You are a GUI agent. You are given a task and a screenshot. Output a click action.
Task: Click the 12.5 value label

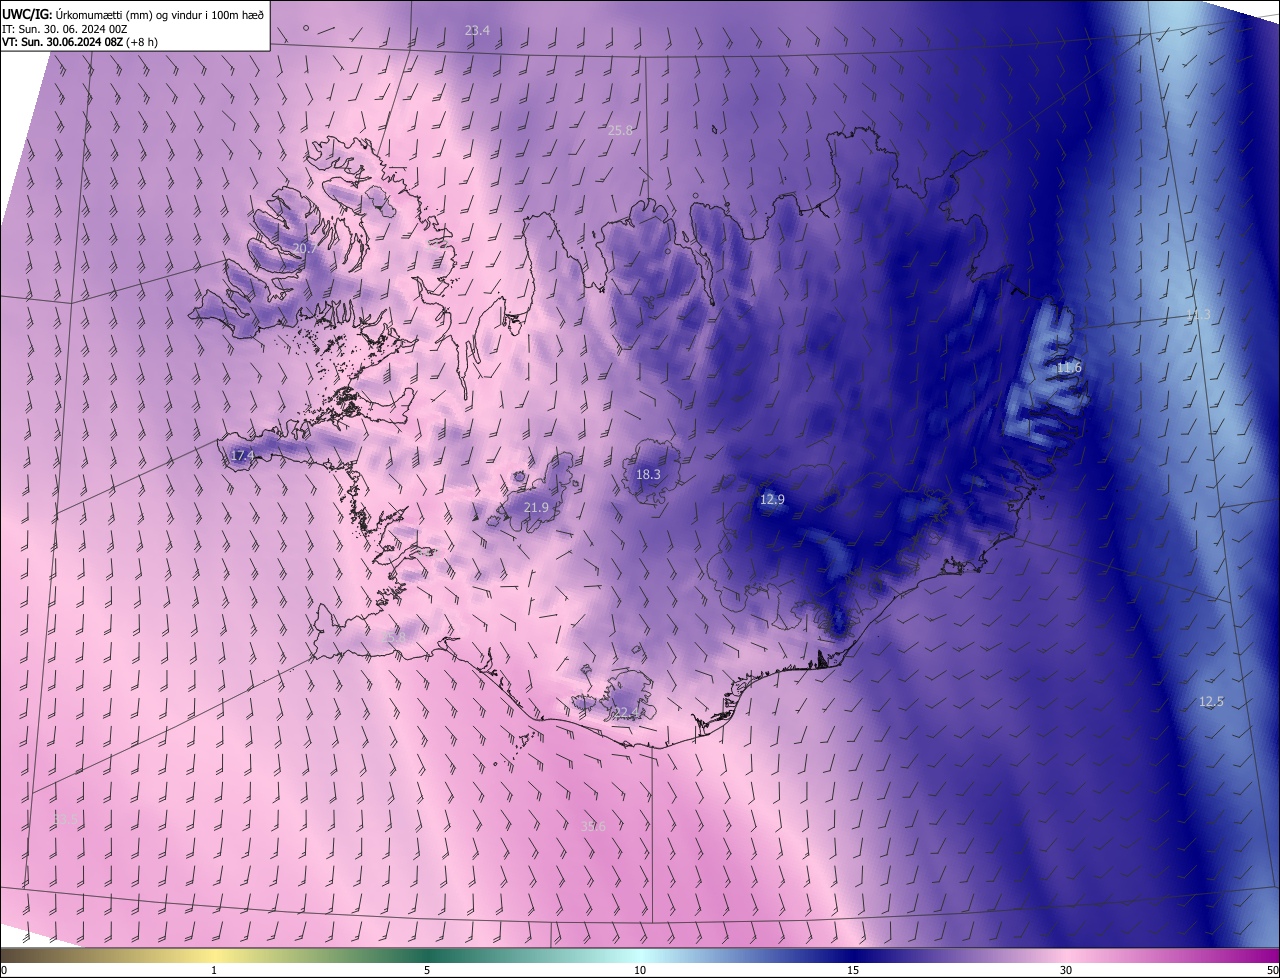pyautogui.click(x=1211, y=702)
